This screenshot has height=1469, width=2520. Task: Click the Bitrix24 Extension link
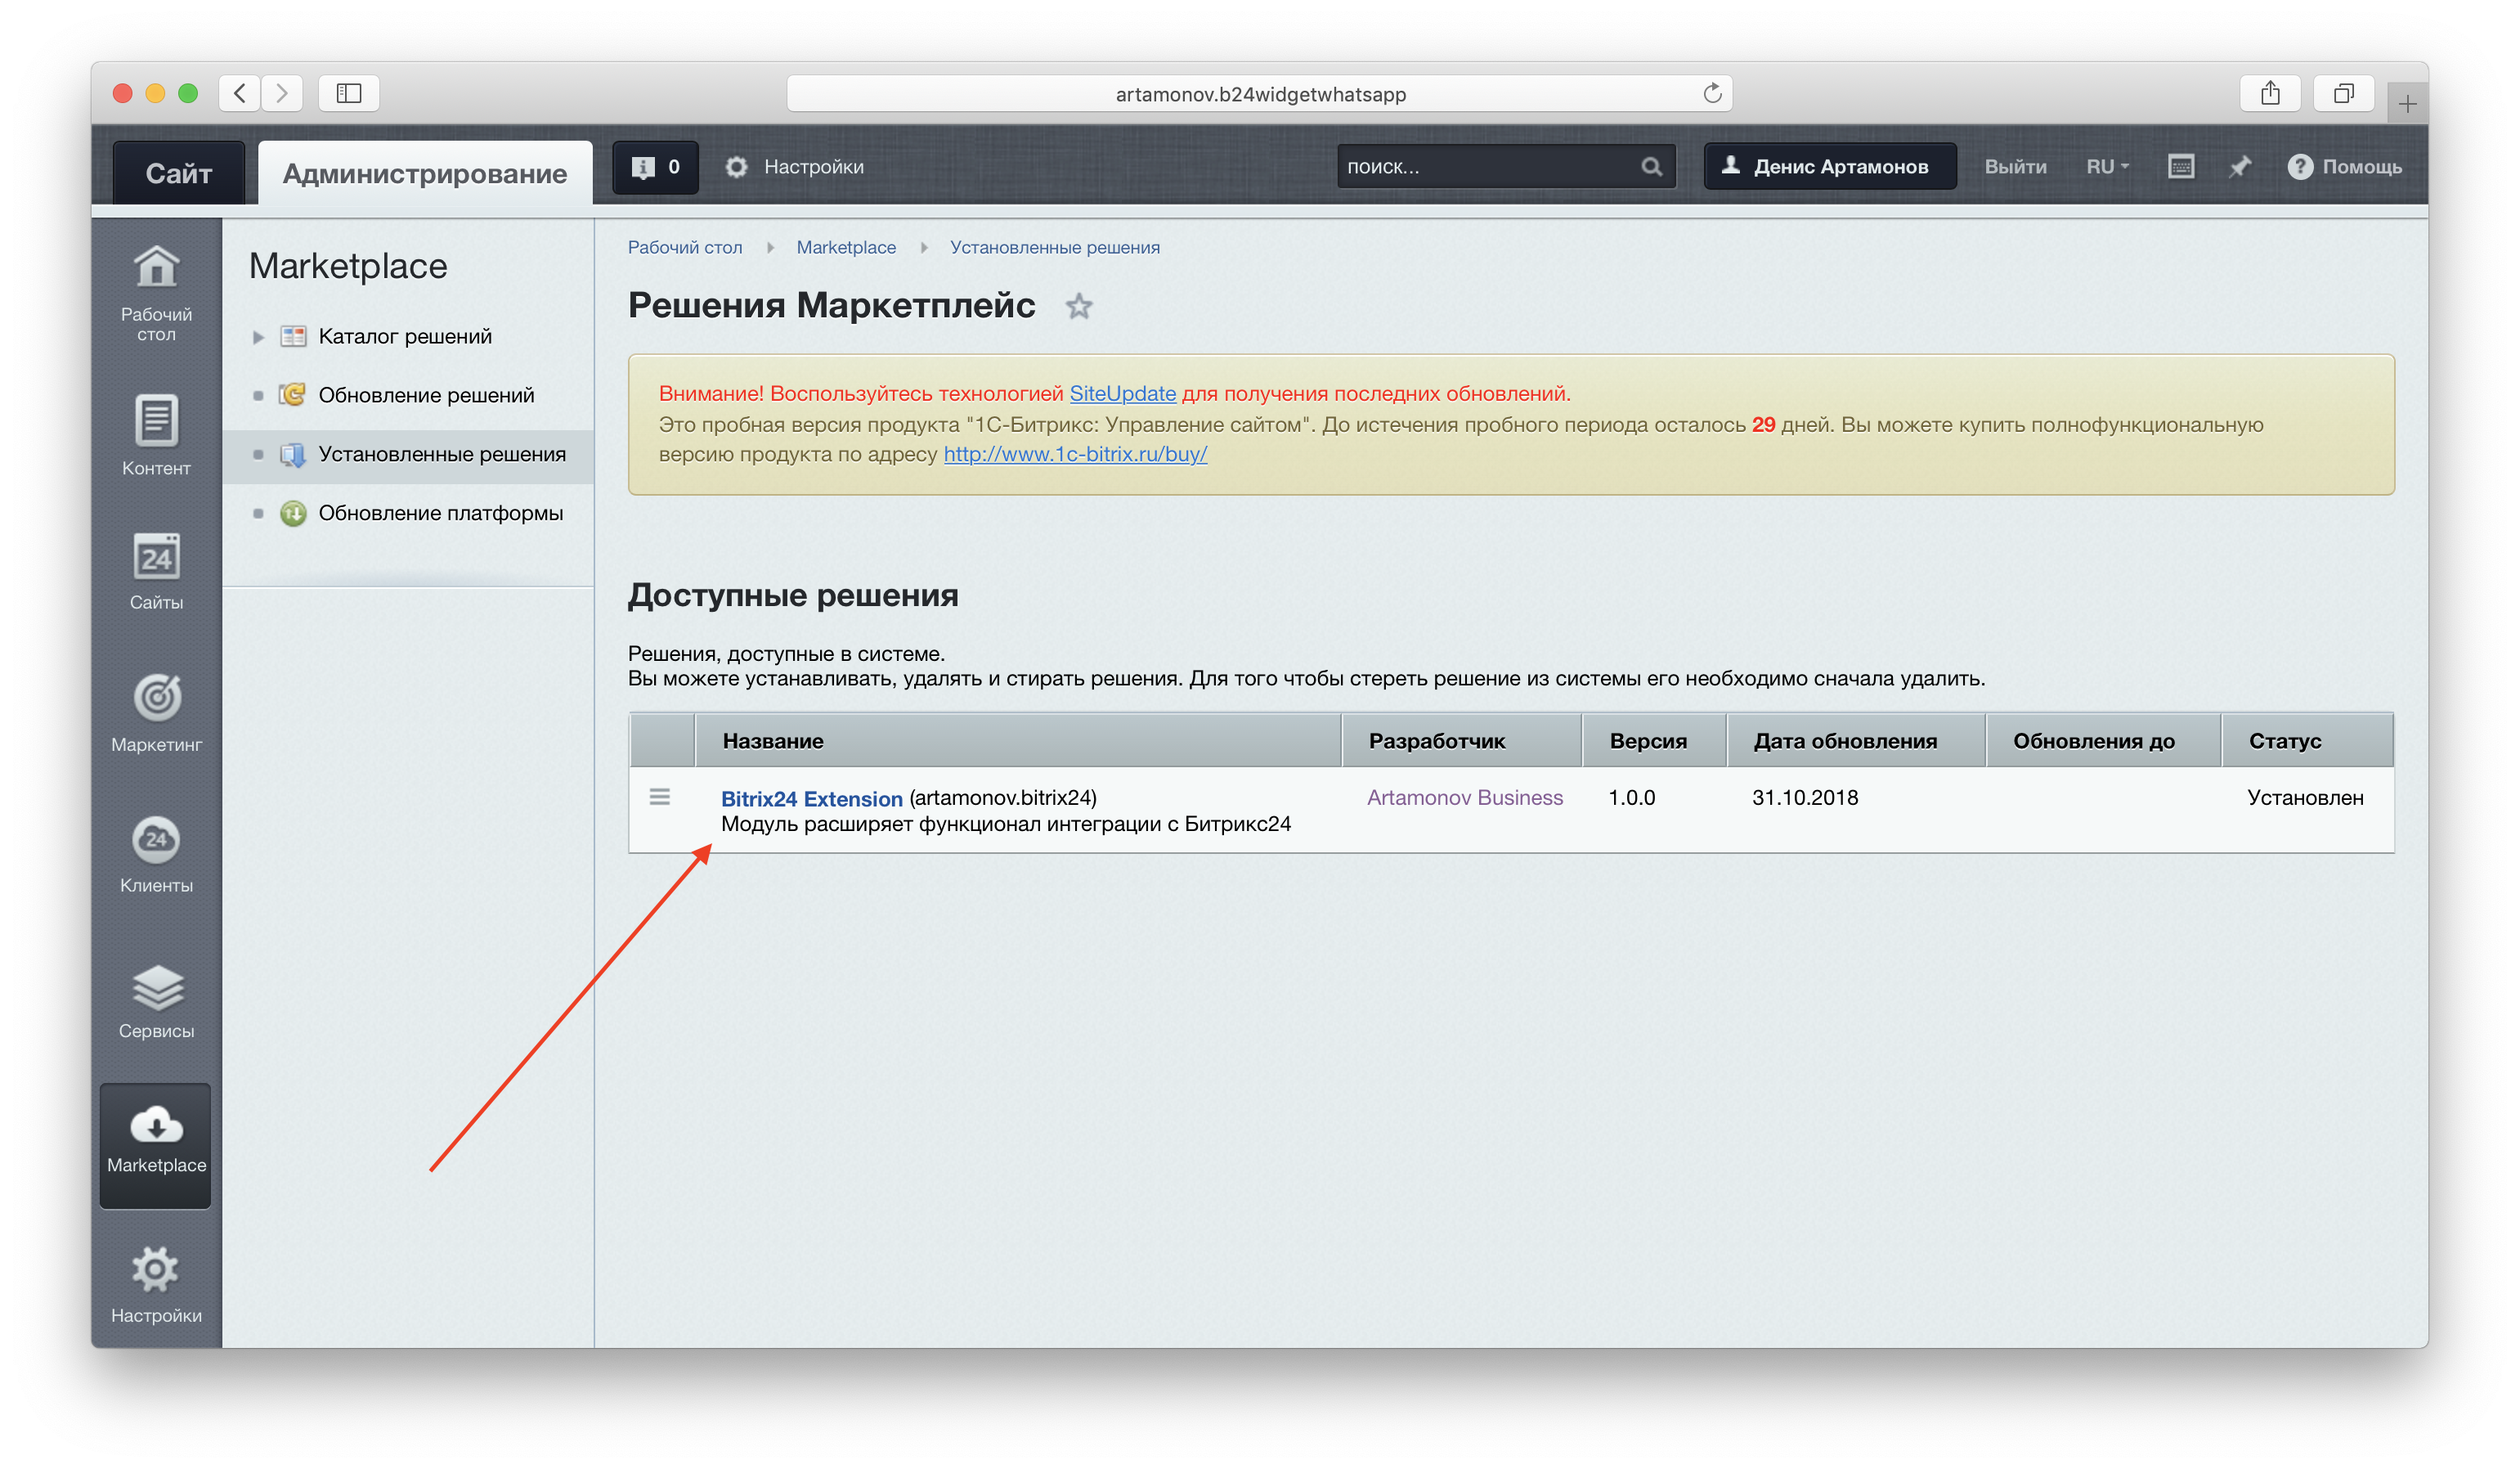coord(811,797)
